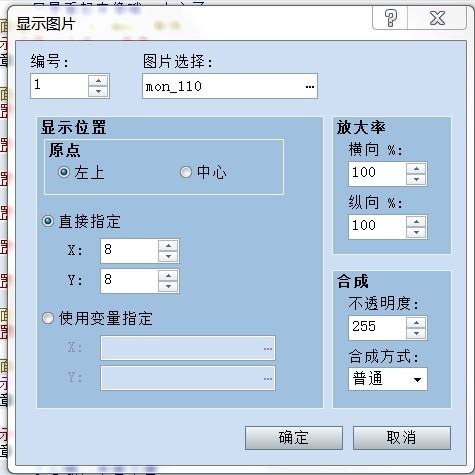
Task: Open picture browser via mon_110 ellipsis button
Action: (310, 87)
